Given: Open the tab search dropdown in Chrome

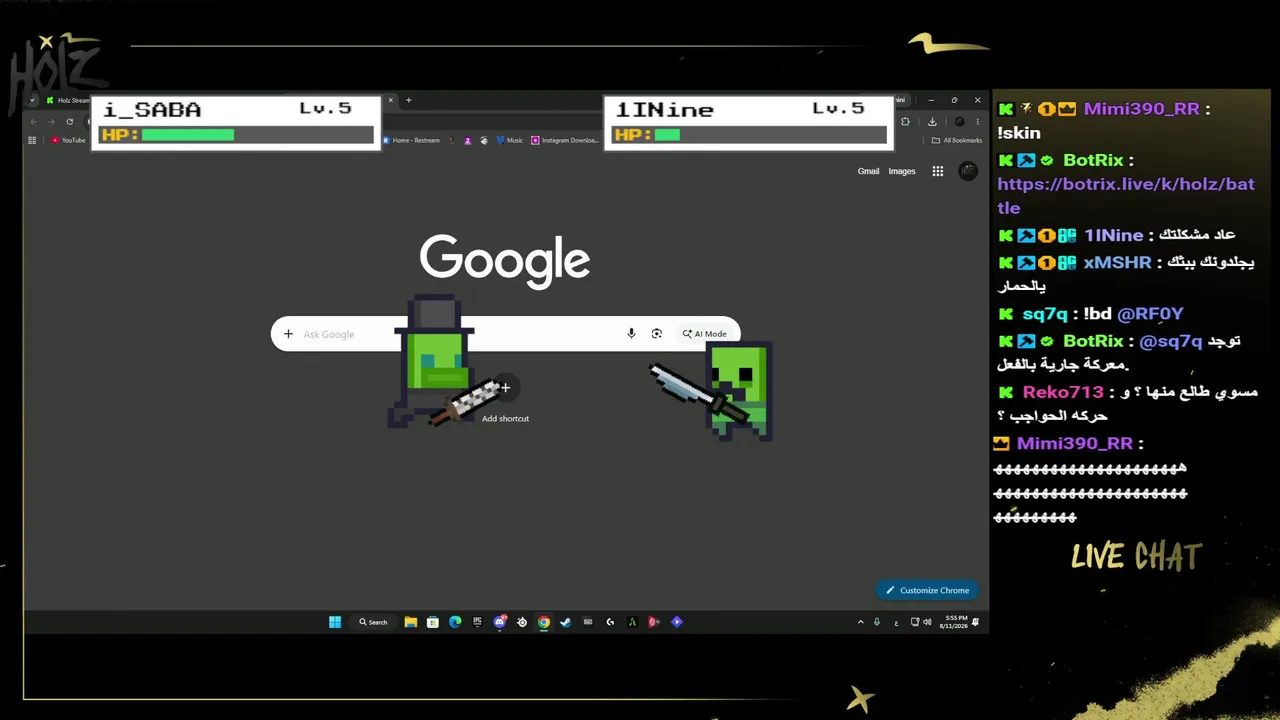Looking at the screenshot, I should tap(32, 100).
